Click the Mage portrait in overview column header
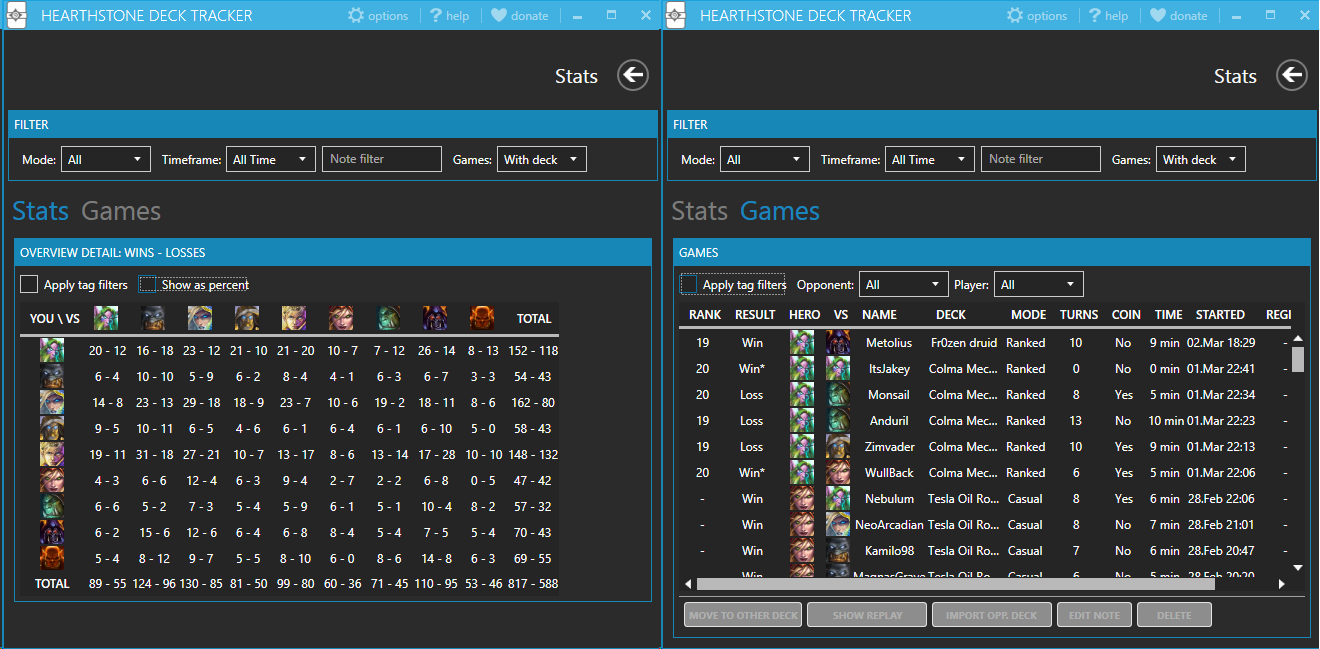Screen dimensions: 1320x649 200,318
